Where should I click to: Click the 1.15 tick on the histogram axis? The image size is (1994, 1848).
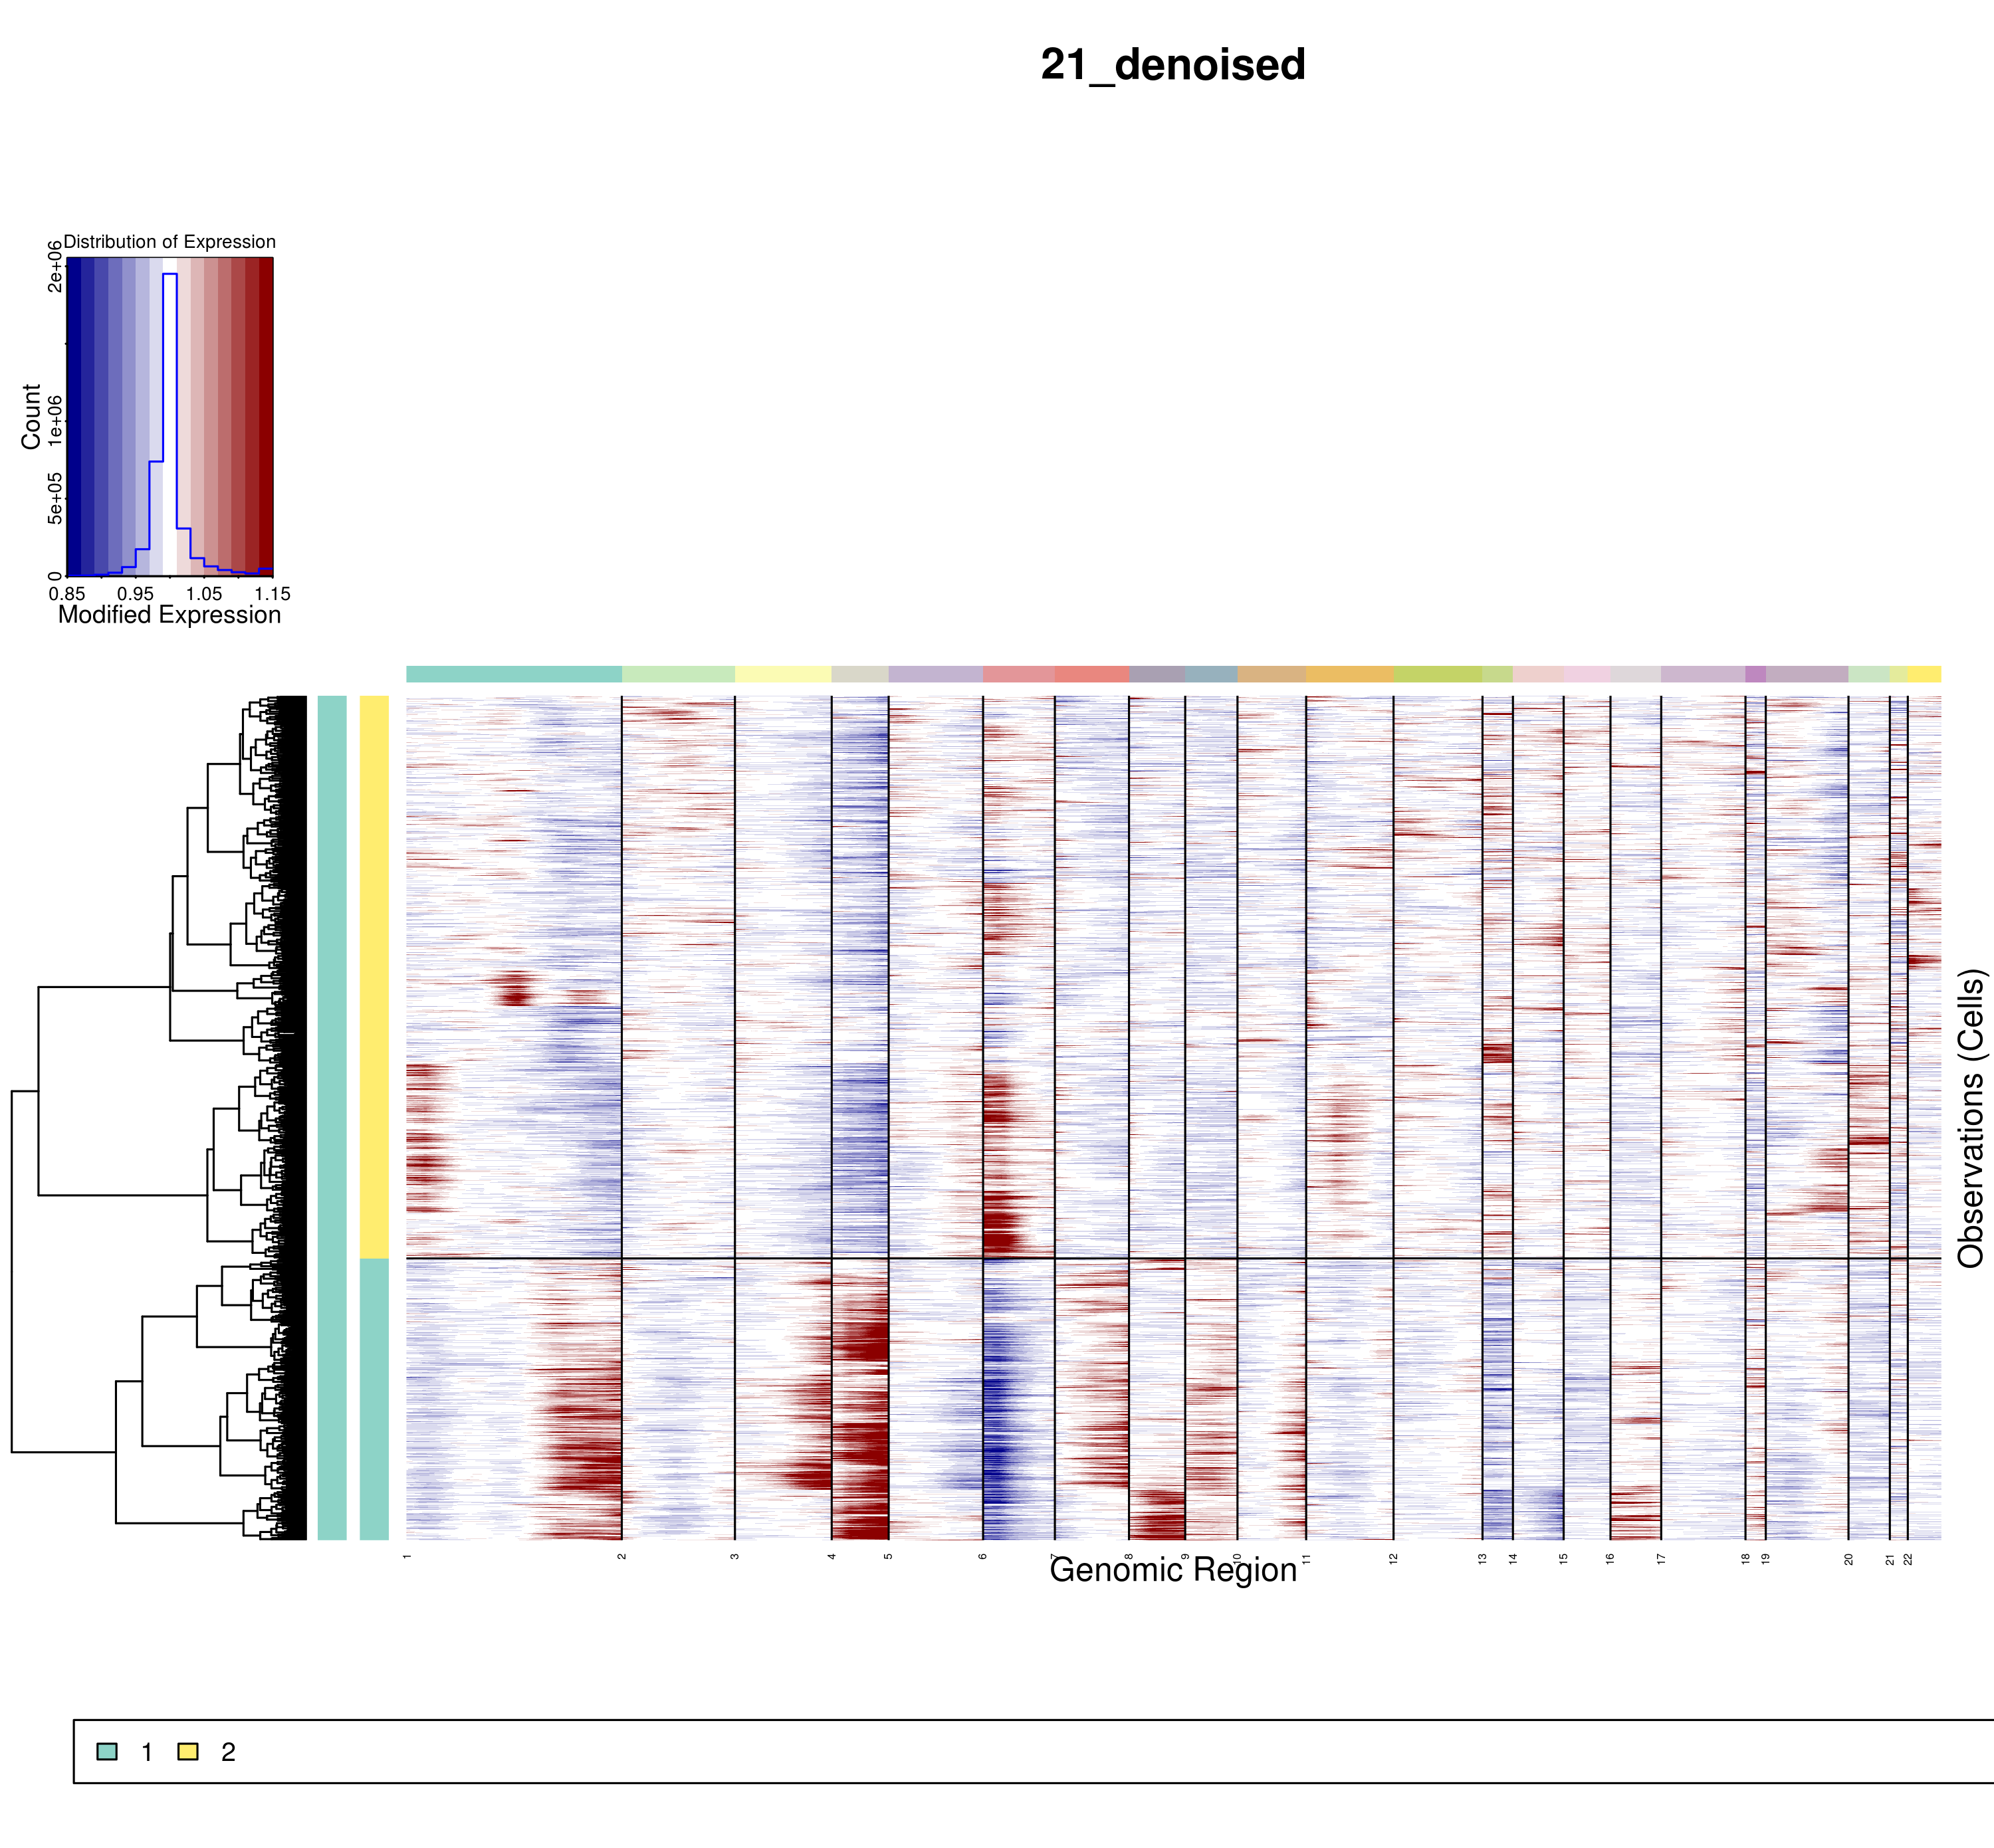[x=272, y=593]
